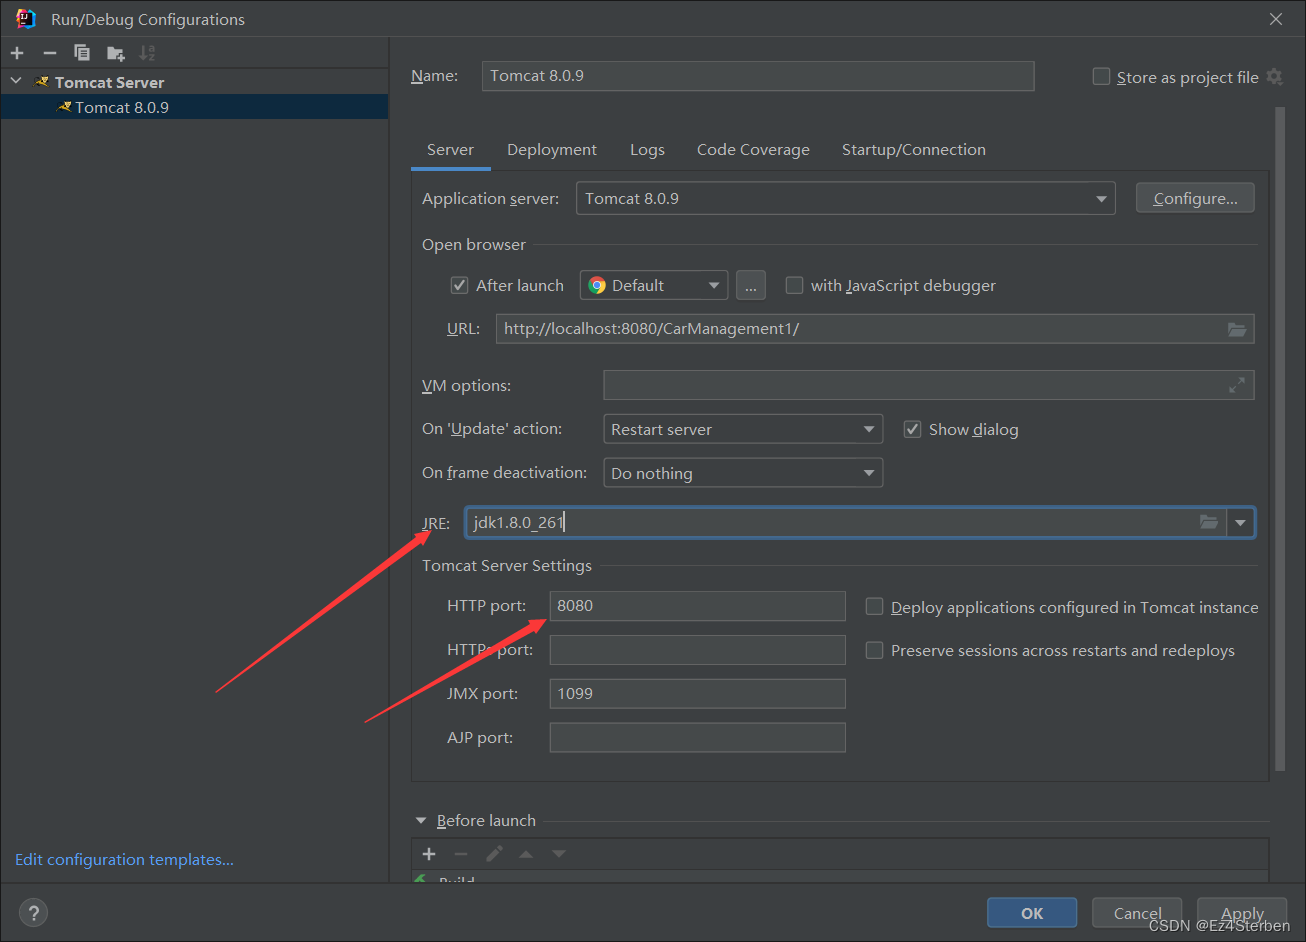The image size is (1306, 942).
Task: Switch to the Startup/Connection tab
Action: pyautogui.click(x=914, y=150)
